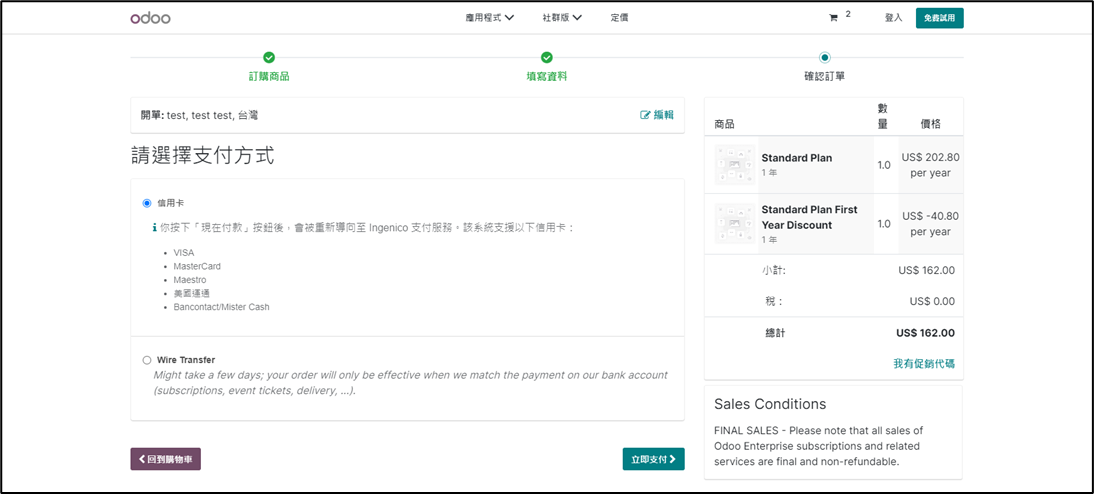1094x494 pixels.
Task: Click the 我有促銷代碼 link
Action: [x=924, y=364]
